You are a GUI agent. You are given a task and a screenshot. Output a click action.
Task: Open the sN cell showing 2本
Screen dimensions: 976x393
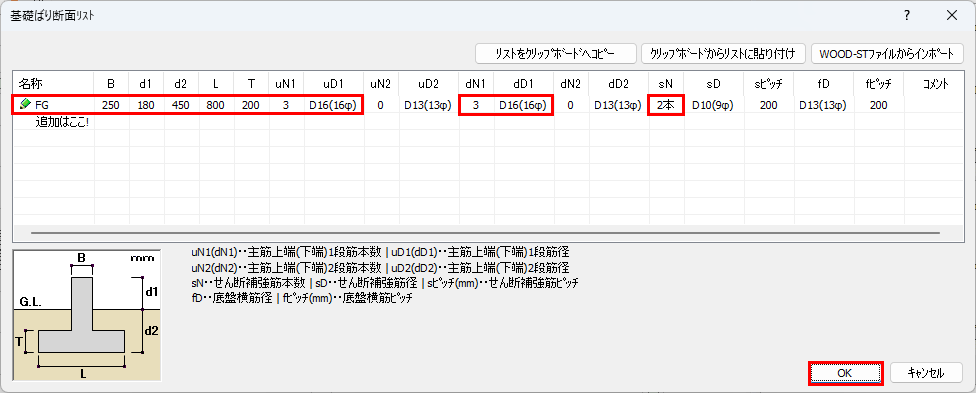[665, 105]
